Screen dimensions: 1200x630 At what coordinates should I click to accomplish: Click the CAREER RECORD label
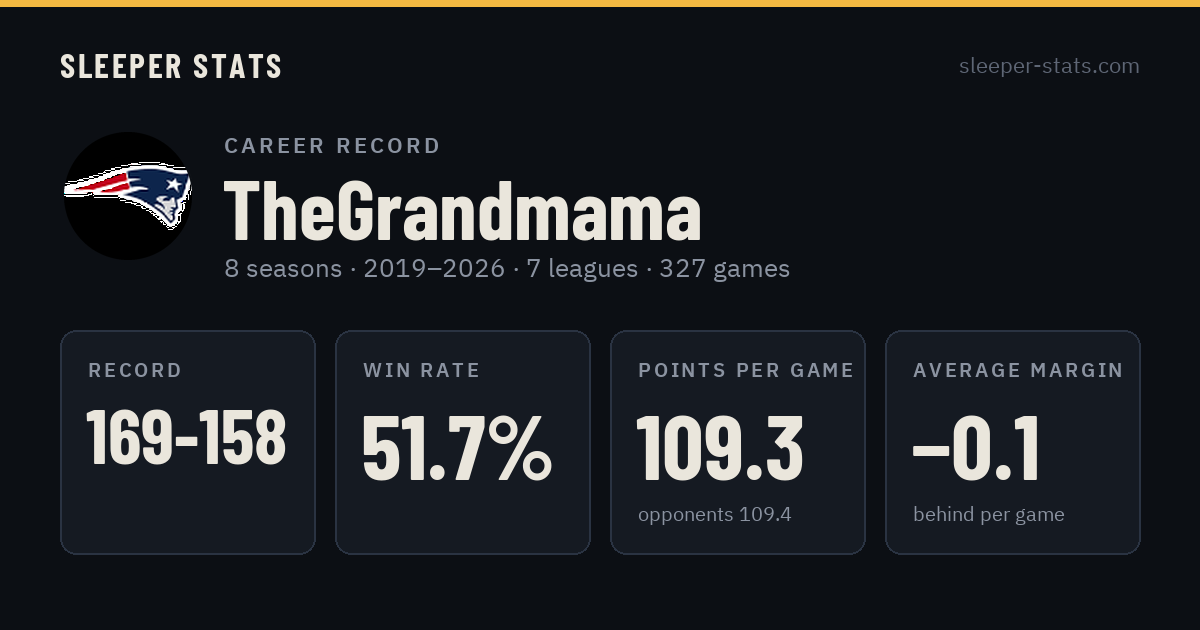pos(332,146)
